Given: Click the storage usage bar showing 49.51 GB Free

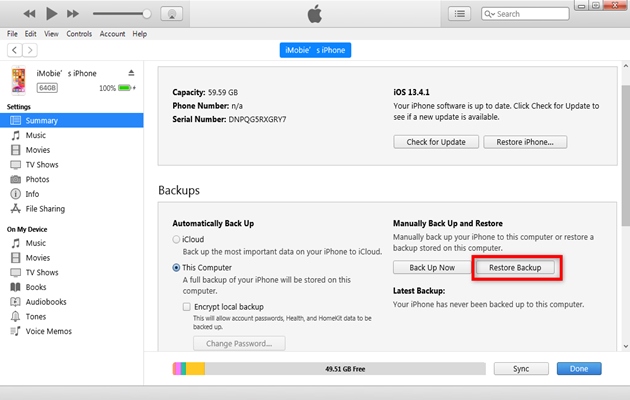Looking at the screenshot, I should point(329,369).
